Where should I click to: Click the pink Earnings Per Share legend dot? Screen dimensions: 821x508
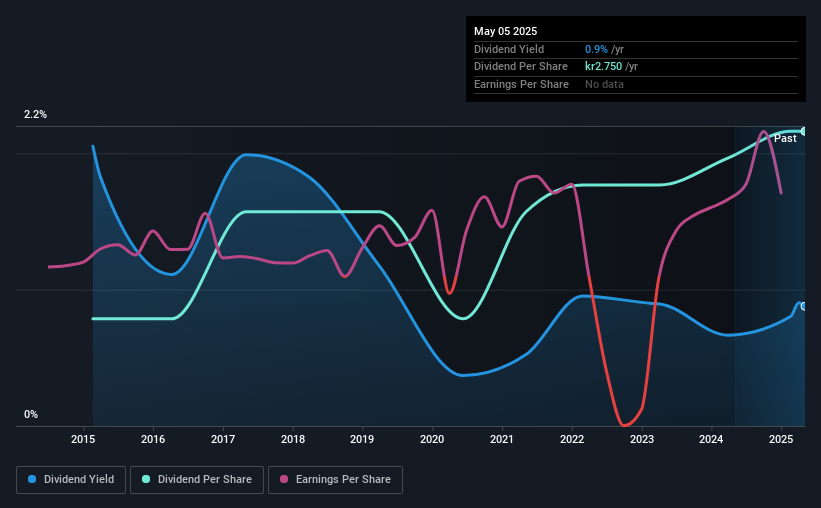coord(284,479)
